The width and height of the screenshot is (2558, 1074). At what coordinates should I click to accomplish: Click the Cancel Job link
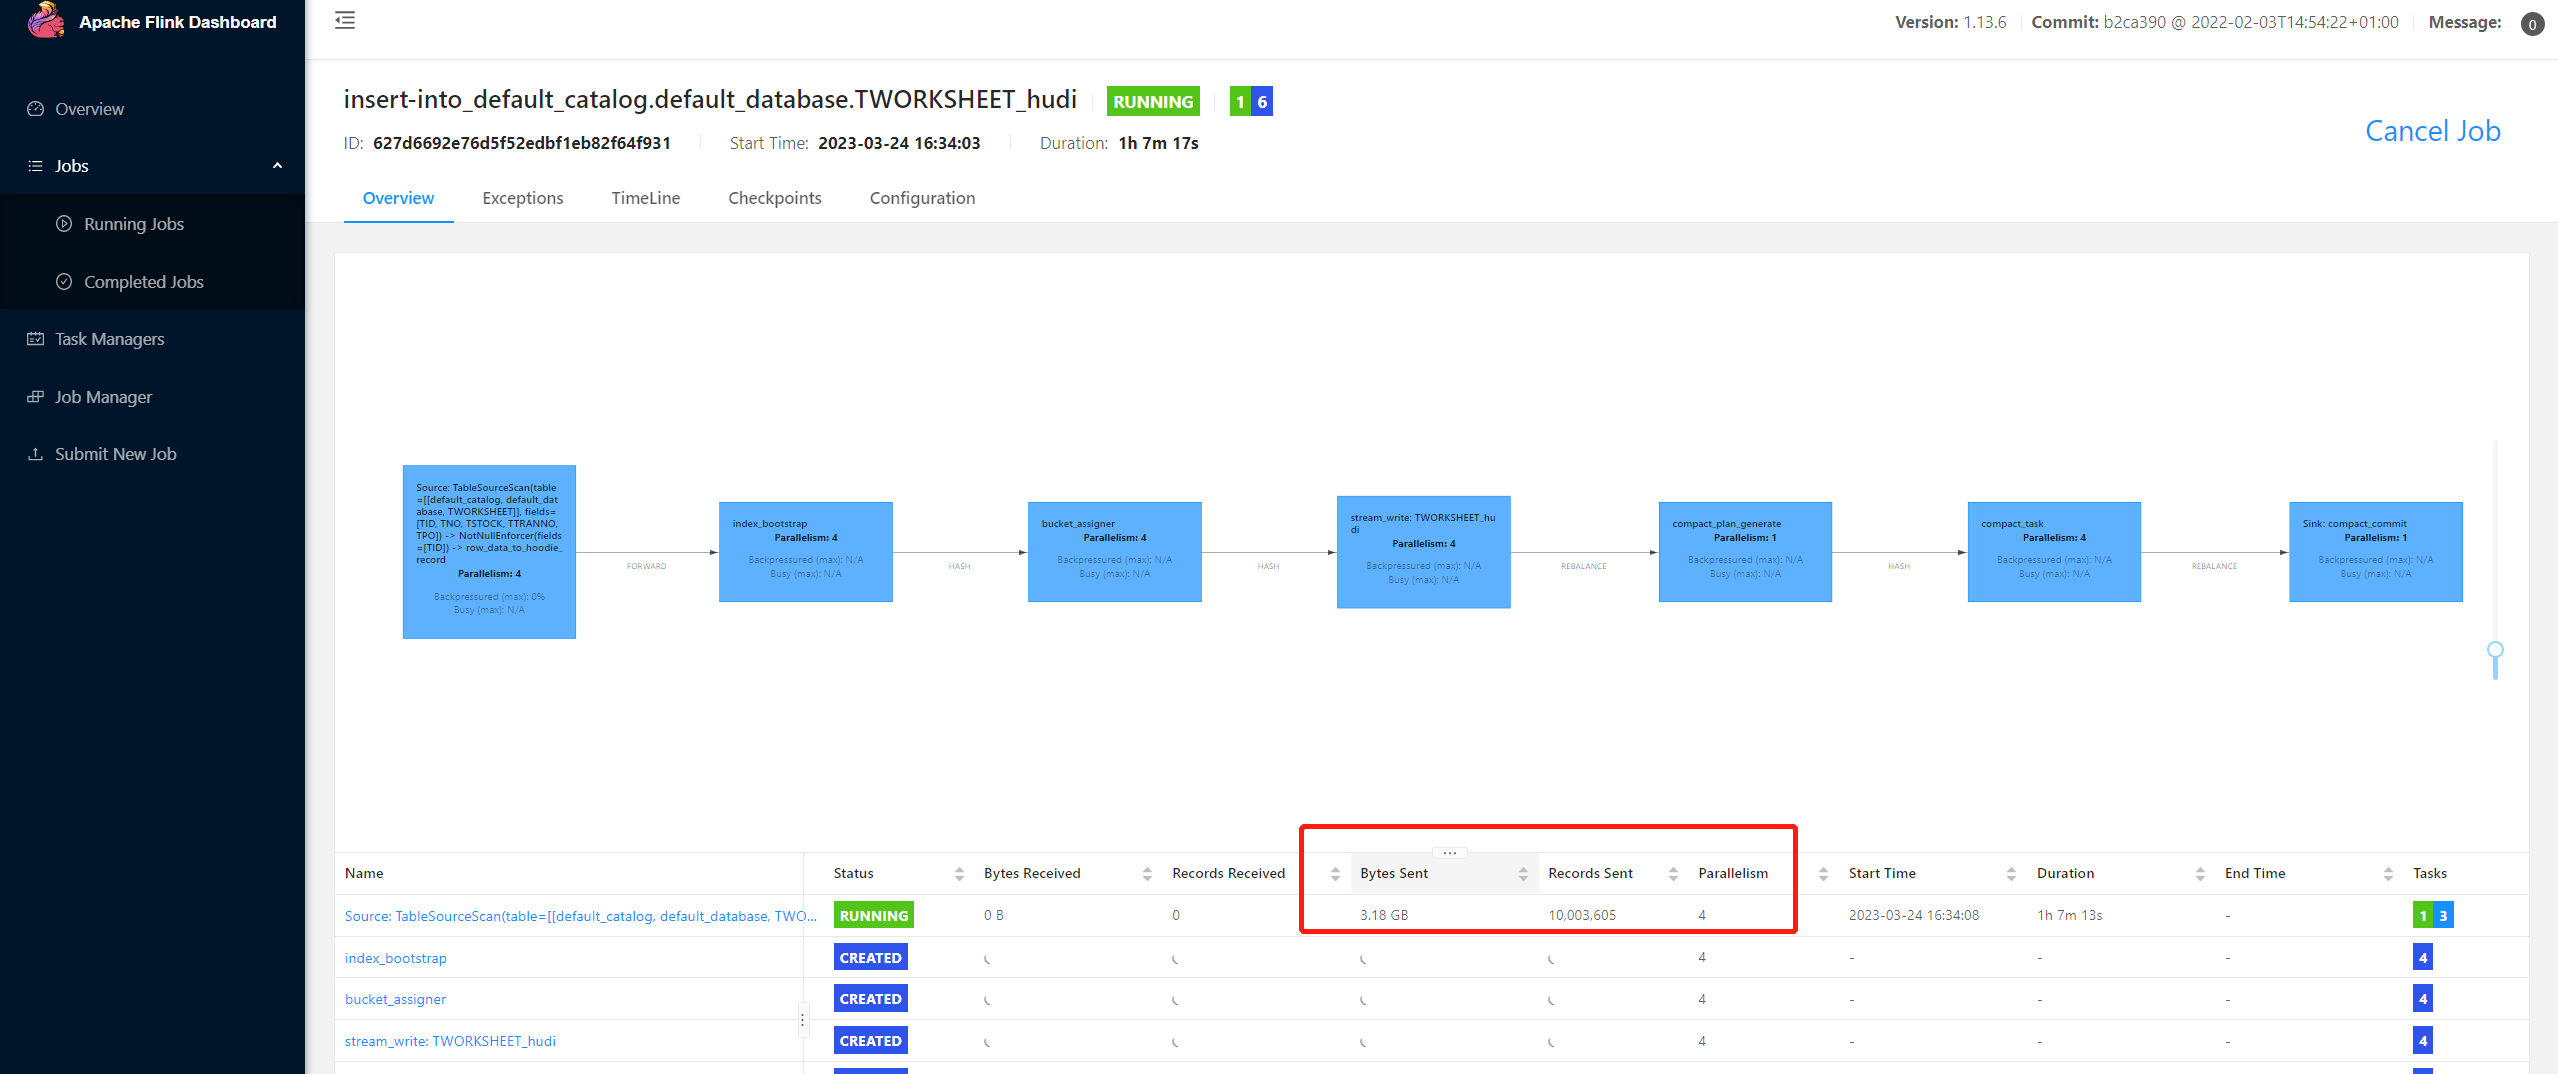click(x=2432, y=131)
